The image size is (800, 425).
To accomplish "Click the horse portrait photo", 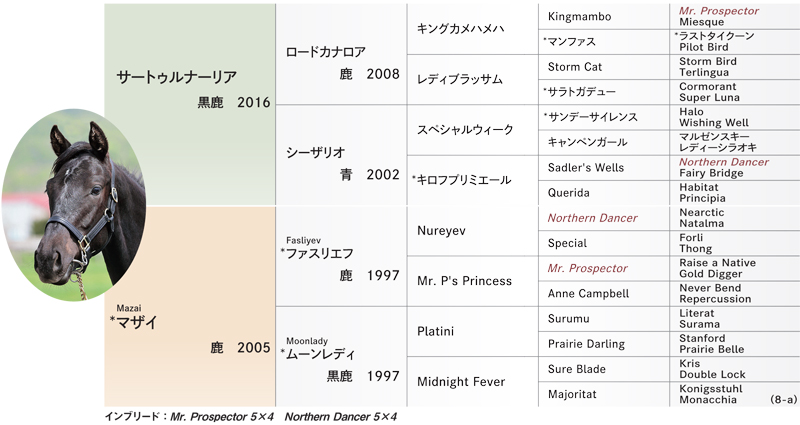I will coord(74,205).
